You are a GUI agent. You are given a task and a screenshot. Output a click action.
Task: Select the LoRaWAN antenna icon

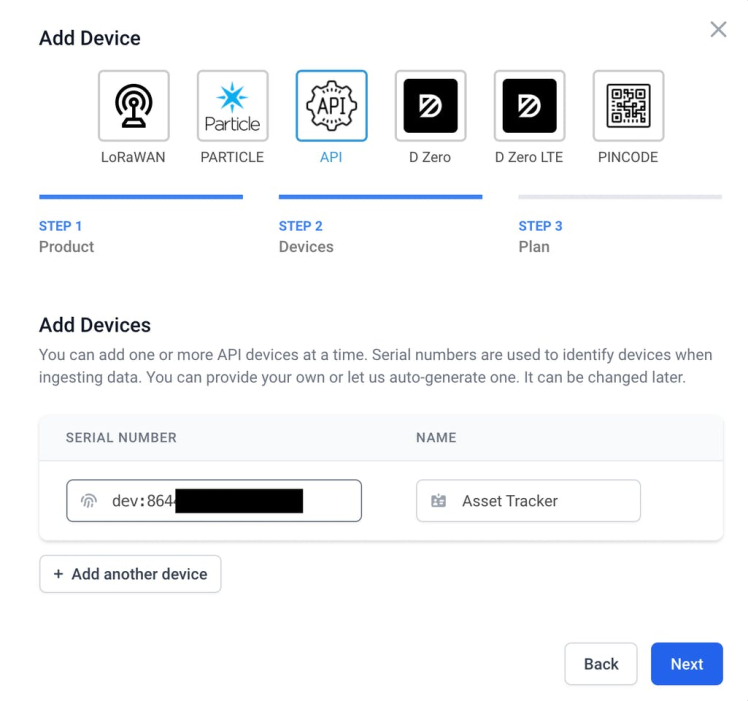tap(134, 106)
